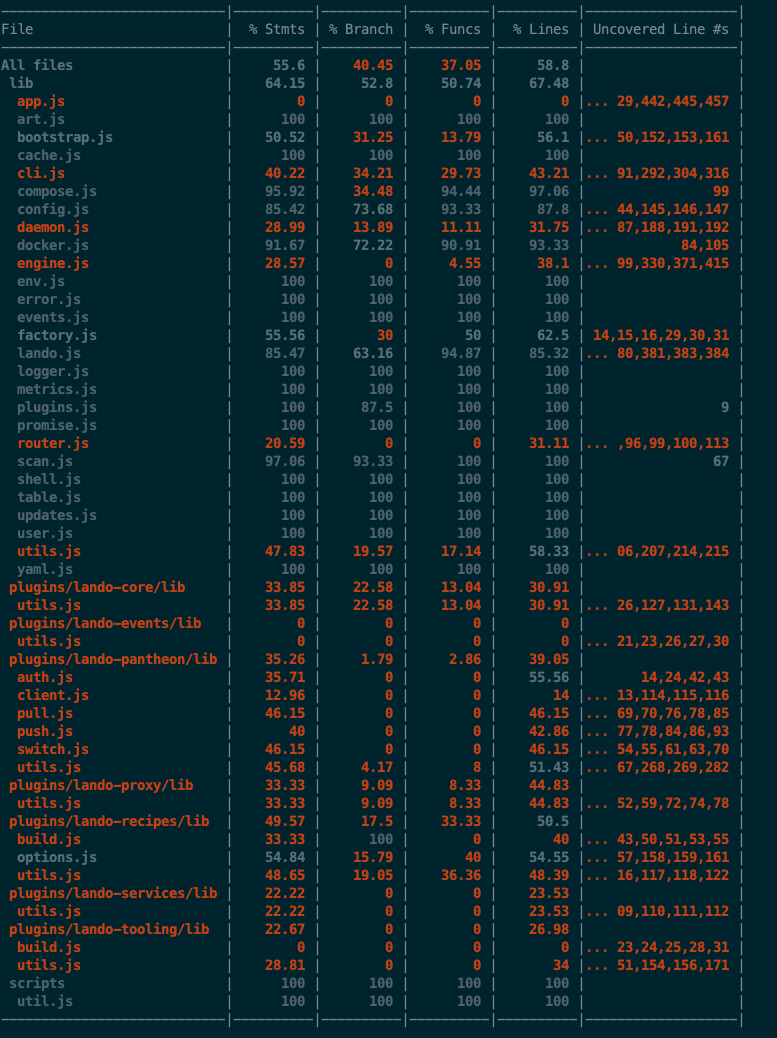Select the promise.js file name
777x1038 pixels.
pos(57,425)
